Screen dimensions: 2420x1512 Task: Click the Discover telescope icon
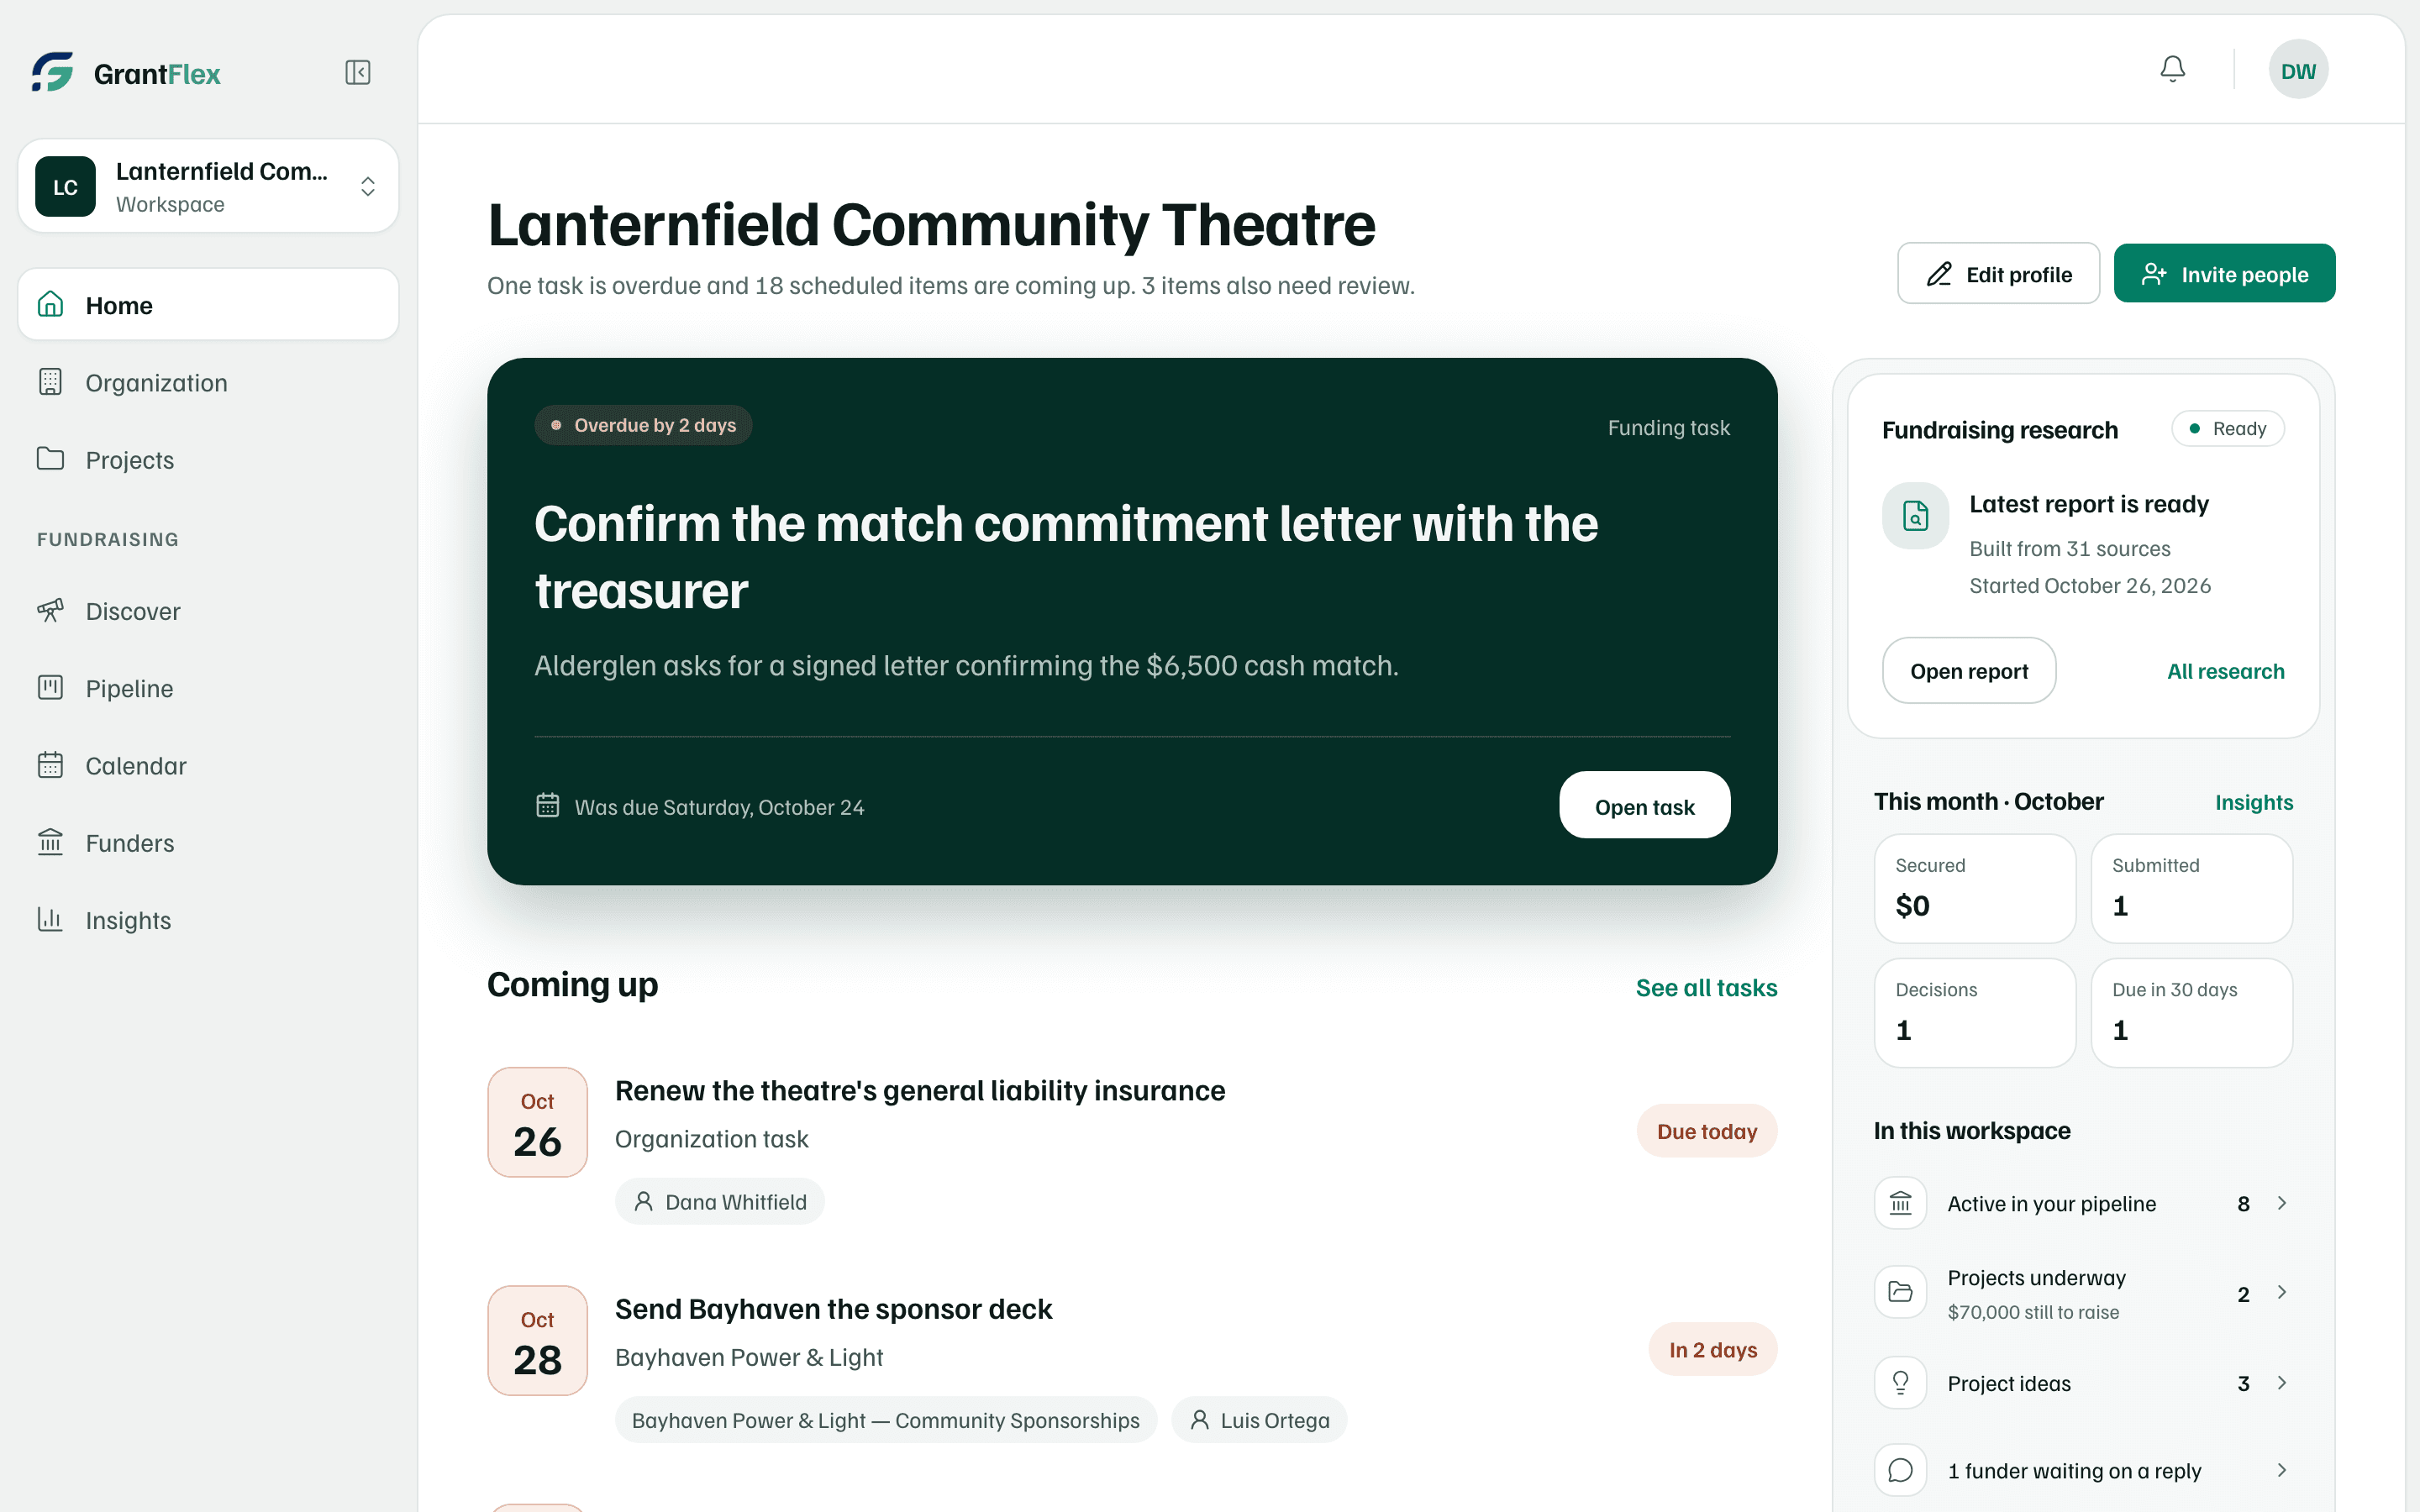tap(50, 610)
